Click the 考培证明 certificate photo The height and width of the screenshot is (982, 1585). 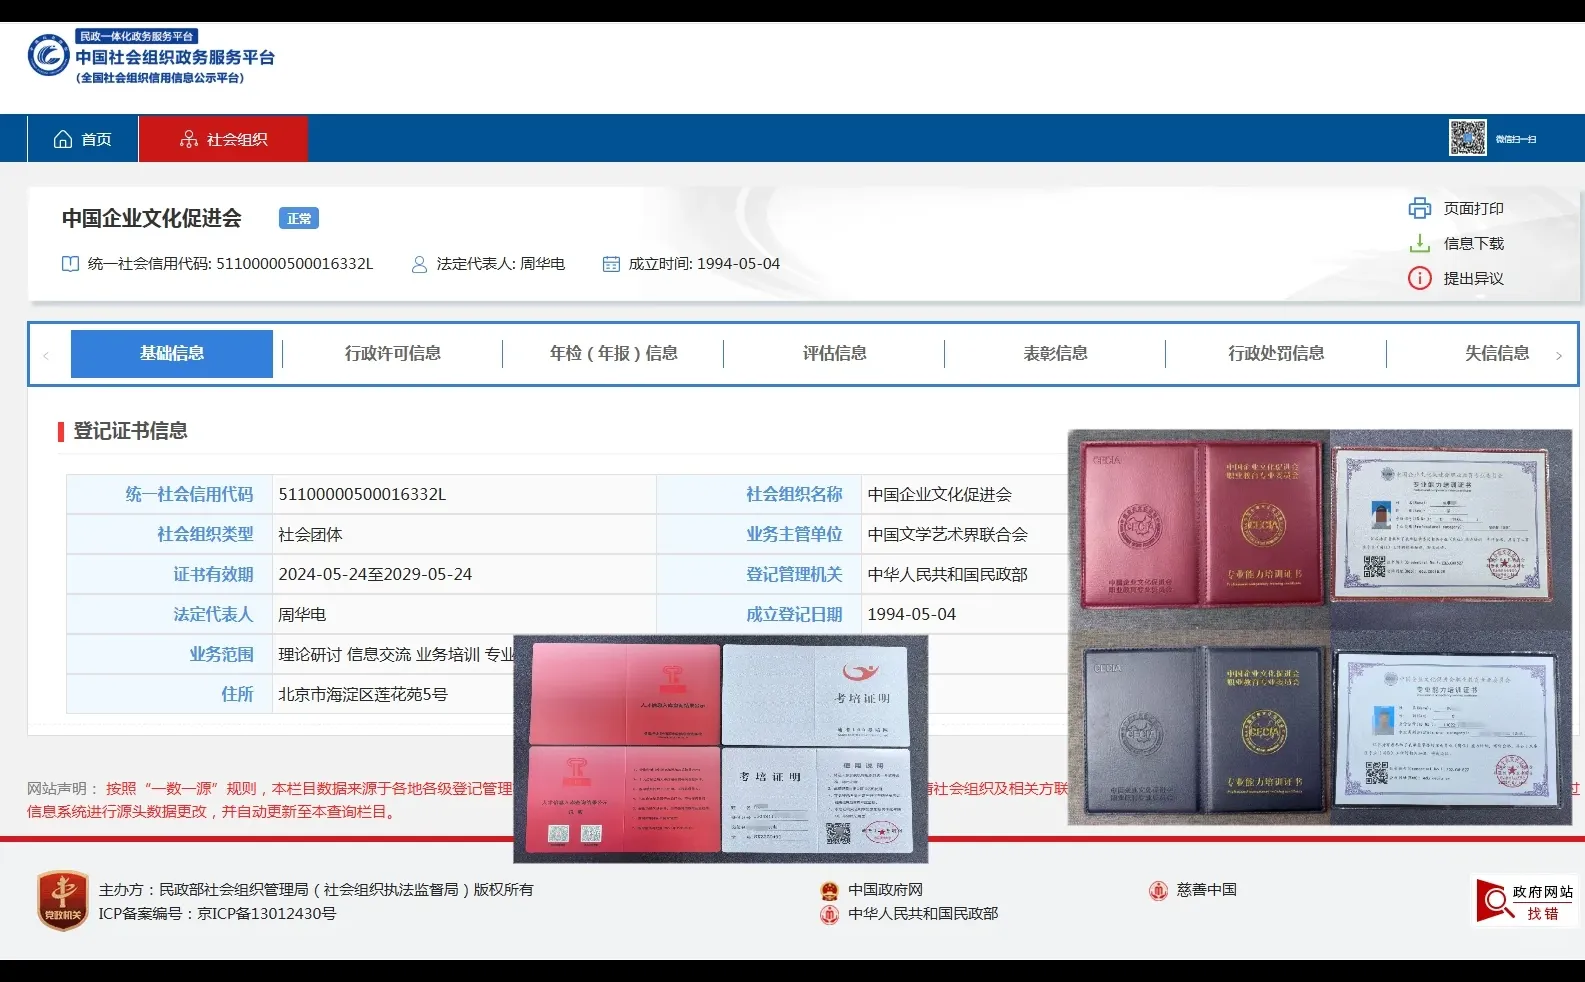[x=721, y=749]
